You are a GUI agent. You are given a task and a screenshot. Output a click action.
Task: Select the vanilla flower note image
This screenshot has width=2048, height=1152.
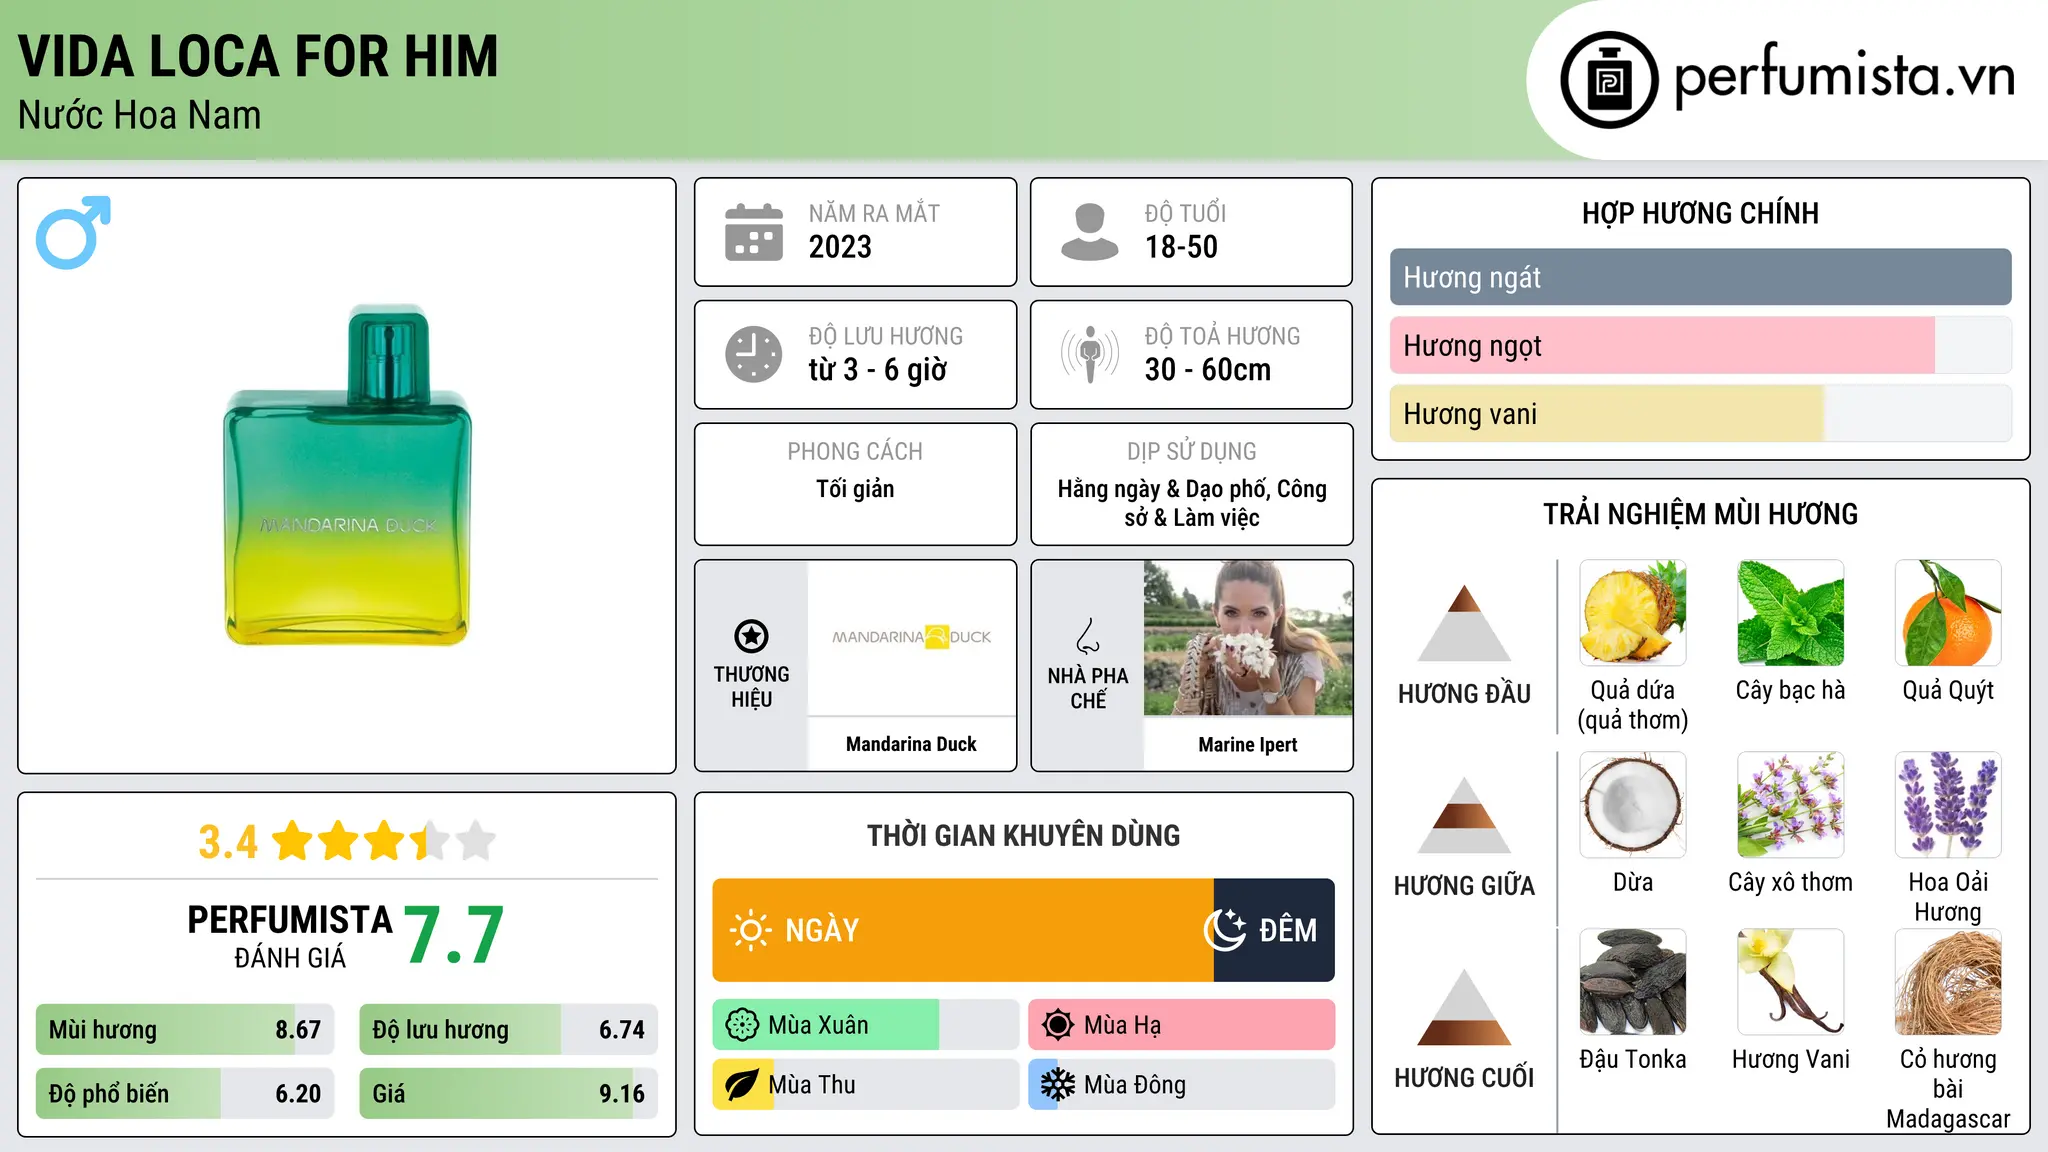tap(1790, 982)
